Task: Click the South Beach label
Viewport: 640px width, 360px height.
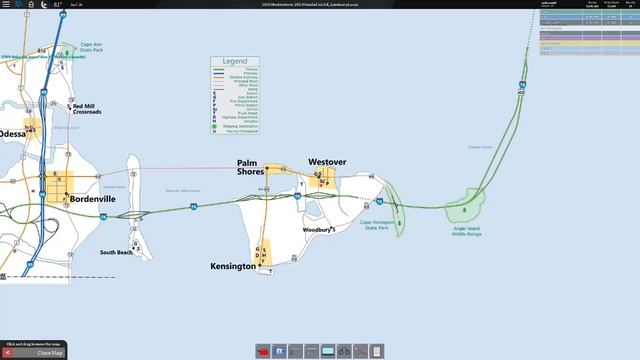Action: tap(116, 252)
